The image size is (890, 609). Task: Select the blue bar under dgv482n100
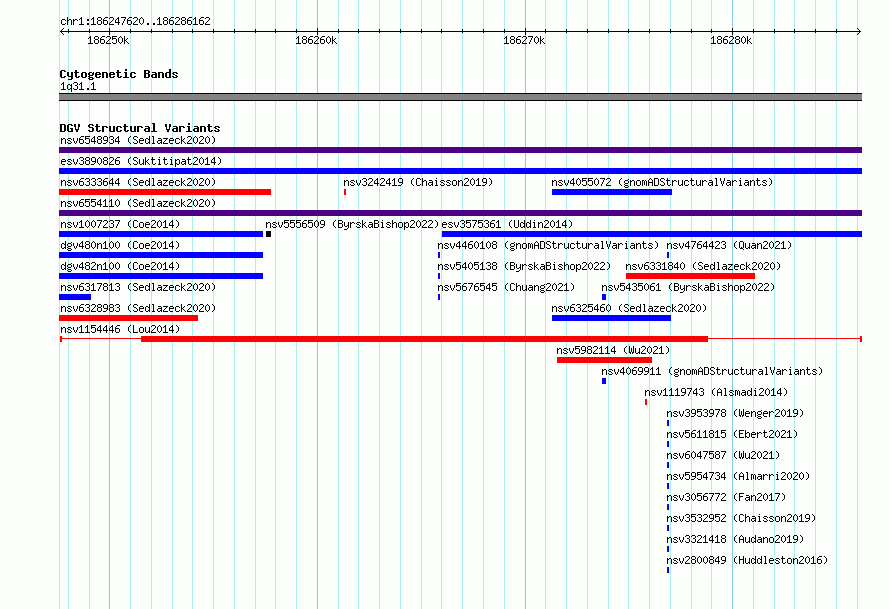[161, 276]
